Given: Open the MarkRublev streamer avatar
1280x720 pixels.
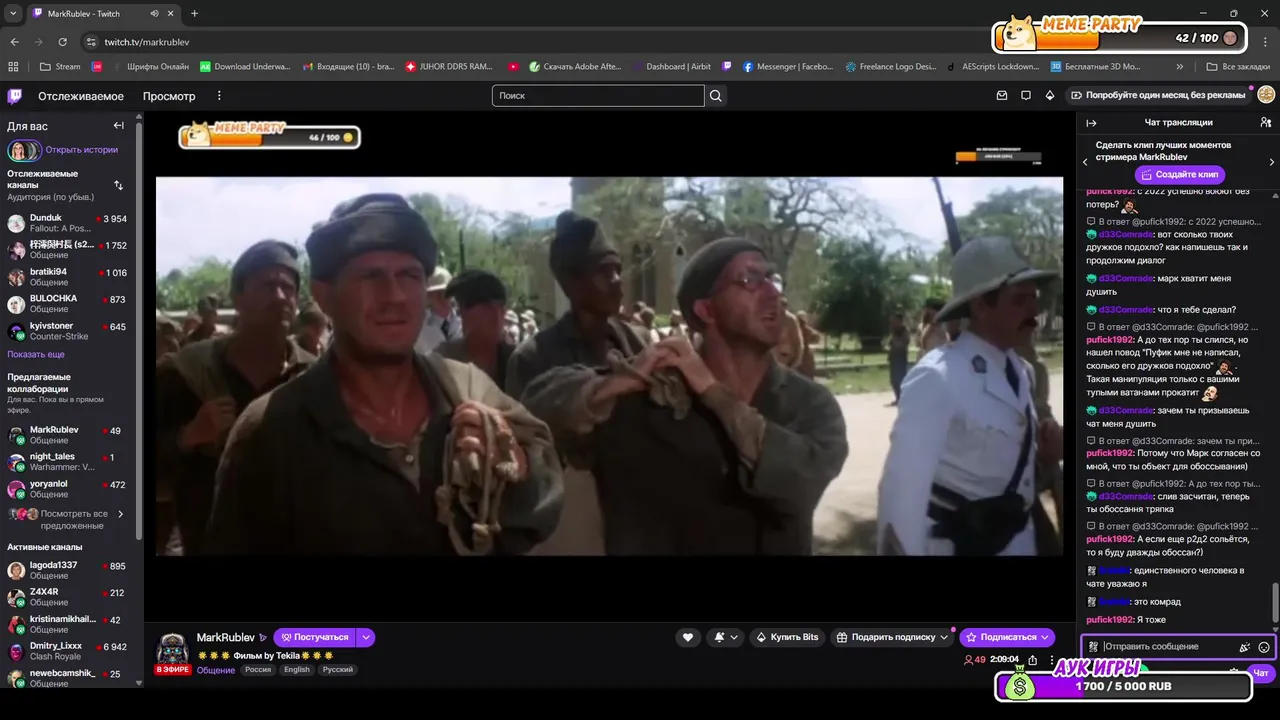Looking at the screenshot, I should pyautogui.click(x=172, y=648).
